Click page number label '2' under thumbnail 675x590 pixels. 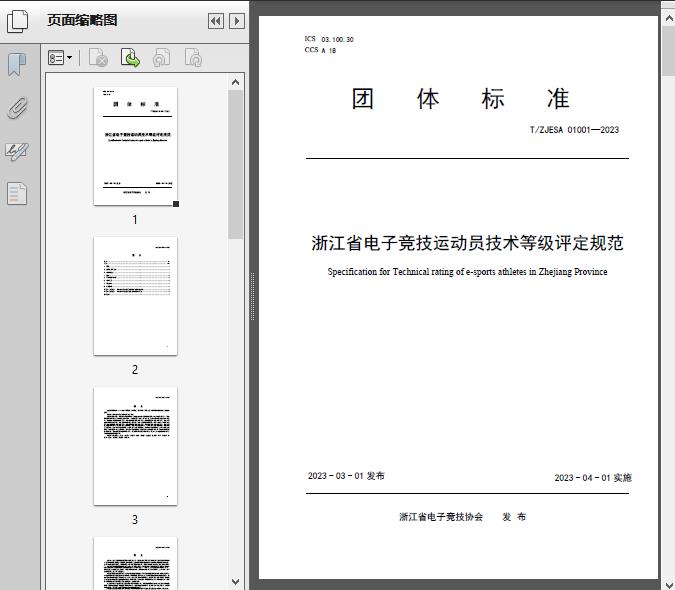[135, 370]
